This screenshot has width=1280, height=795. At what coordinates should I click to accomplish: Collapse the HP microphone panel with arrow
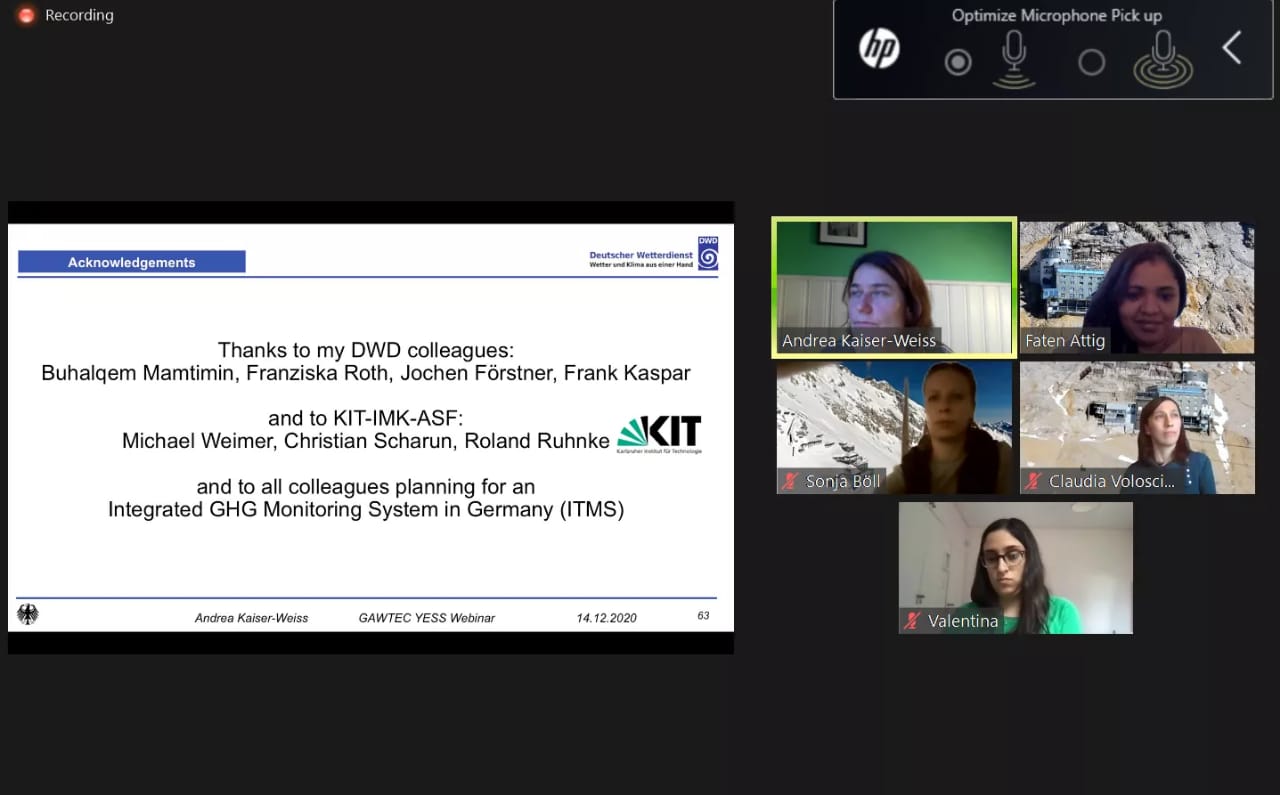point(1232,47)
